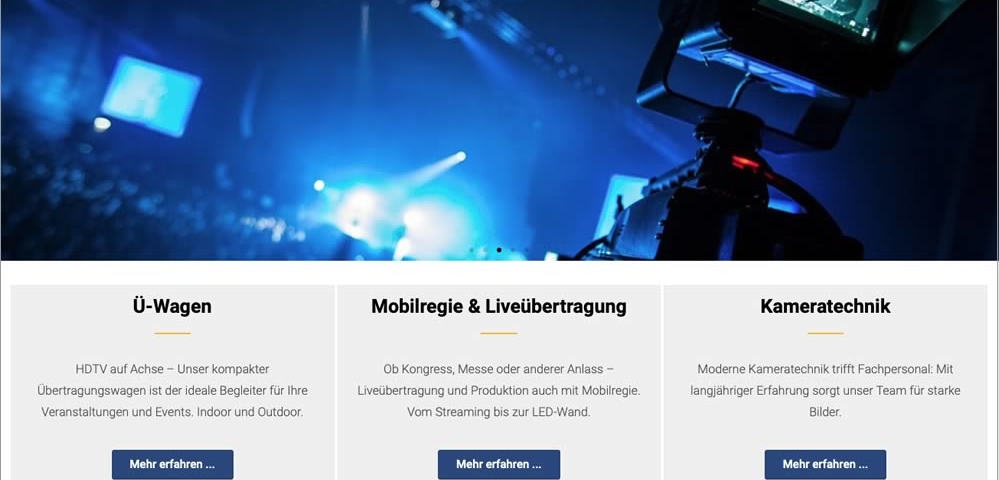Open Mehr erfahren under Kameratechnik
The image size is (999, 480).
click(825, 464)
